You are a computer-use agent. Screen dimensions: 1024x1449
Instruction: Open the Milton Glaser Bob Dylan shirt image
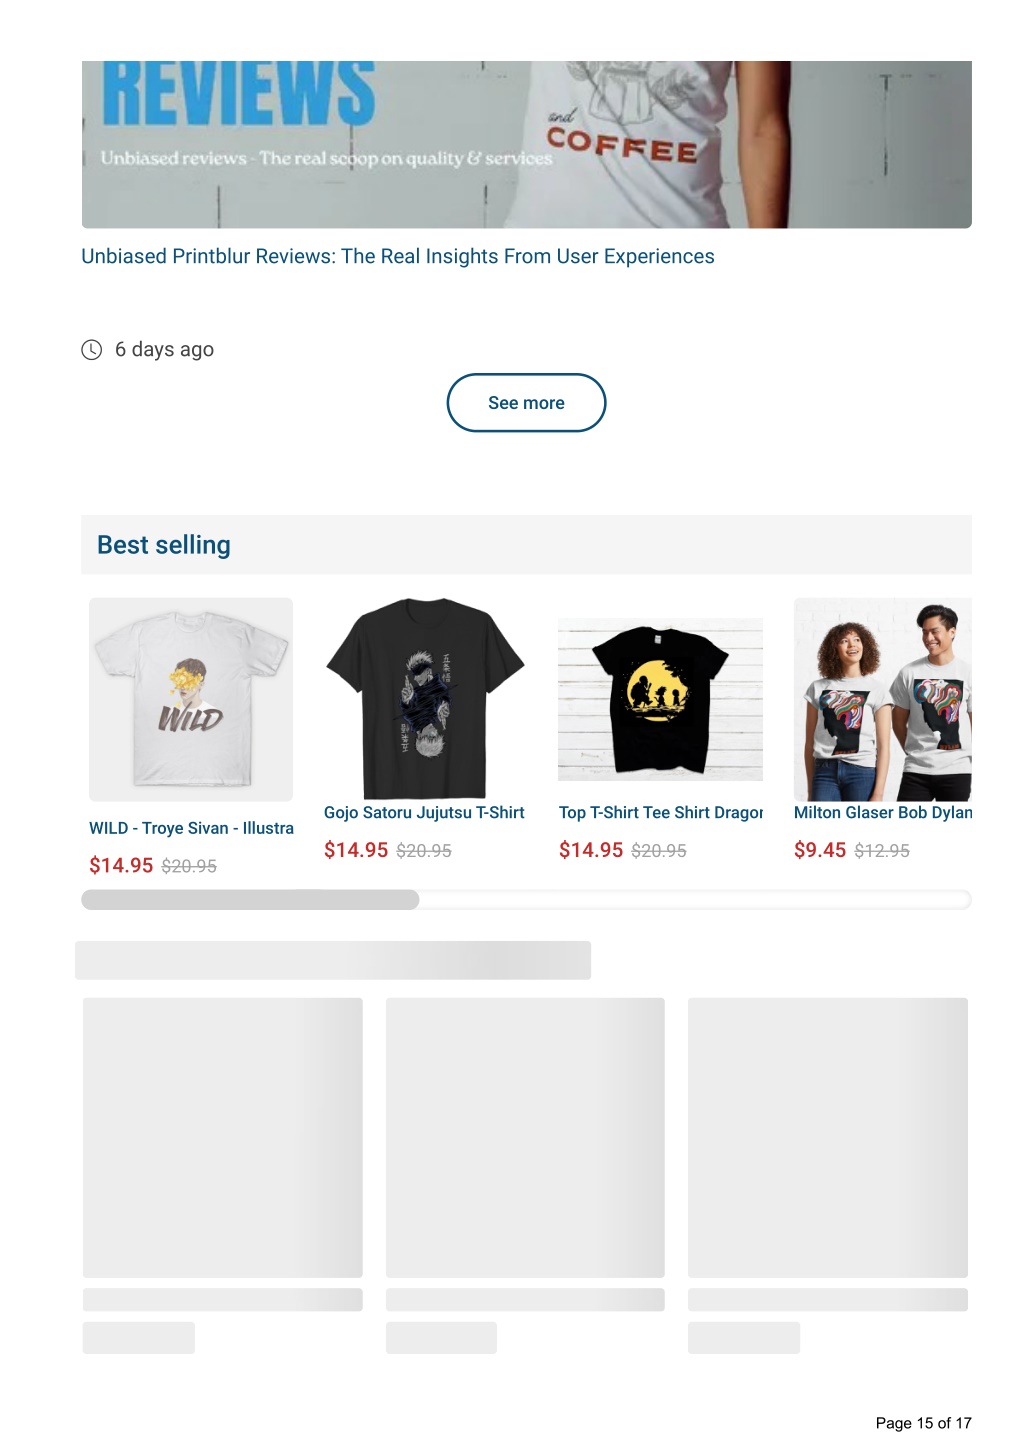pos(883,699)
